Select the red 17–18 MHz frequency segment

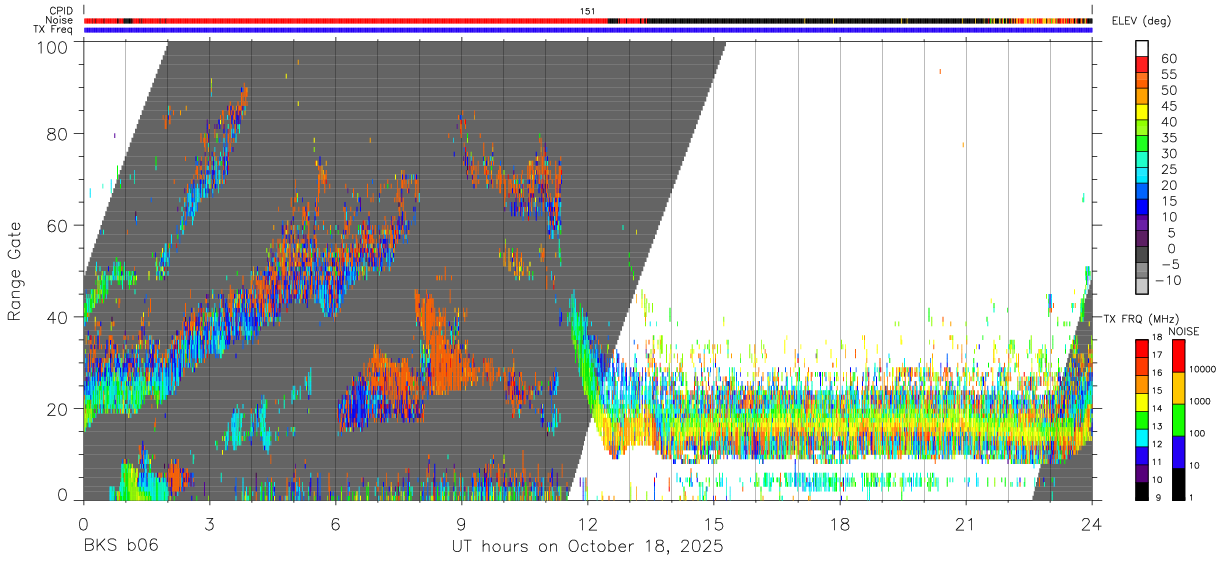(x=1142, y=347)
